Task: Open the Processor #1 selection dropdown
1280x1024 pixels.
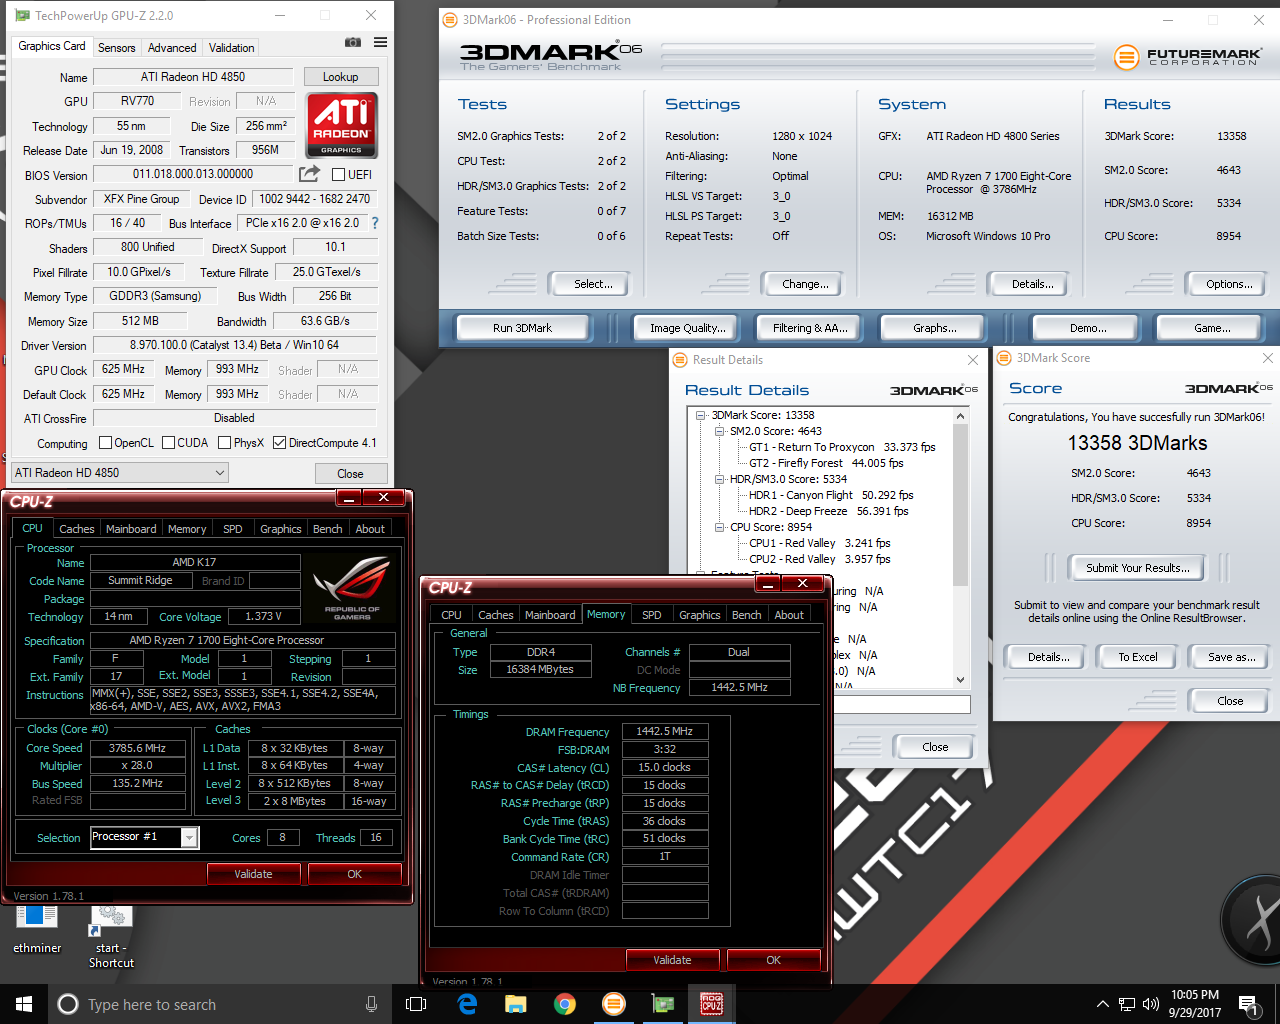Action: click(x=144, y=837)
